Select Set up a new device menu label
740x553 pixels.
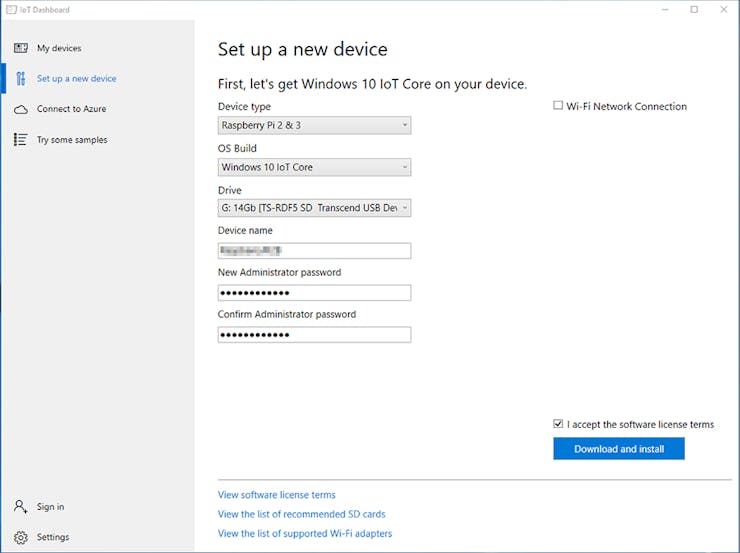click(x=76, y=78)
